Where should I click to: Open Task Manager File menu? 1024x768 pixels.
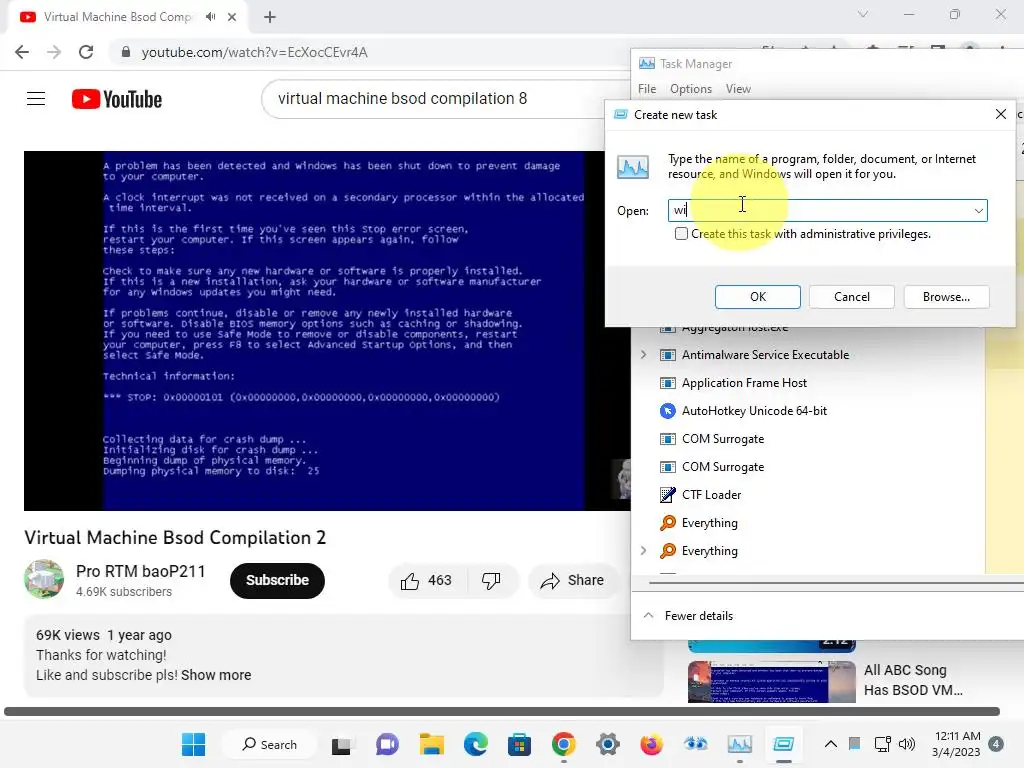coord(647,89)
